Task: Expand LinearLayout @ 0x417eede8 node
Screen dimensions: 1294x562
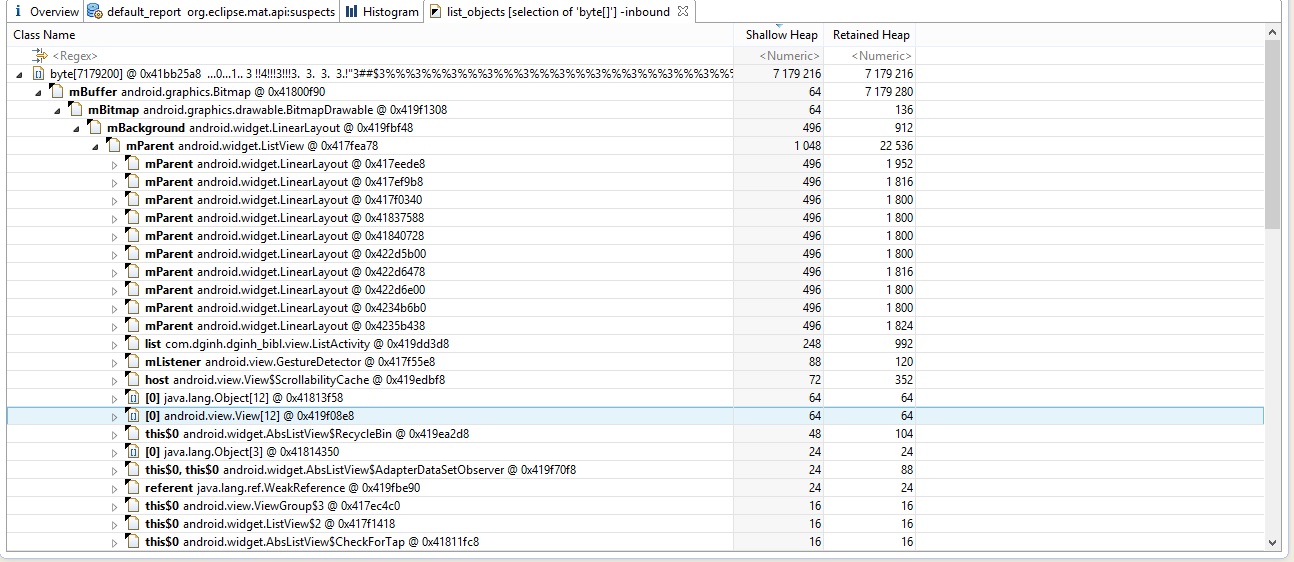Action: (115, 164)
